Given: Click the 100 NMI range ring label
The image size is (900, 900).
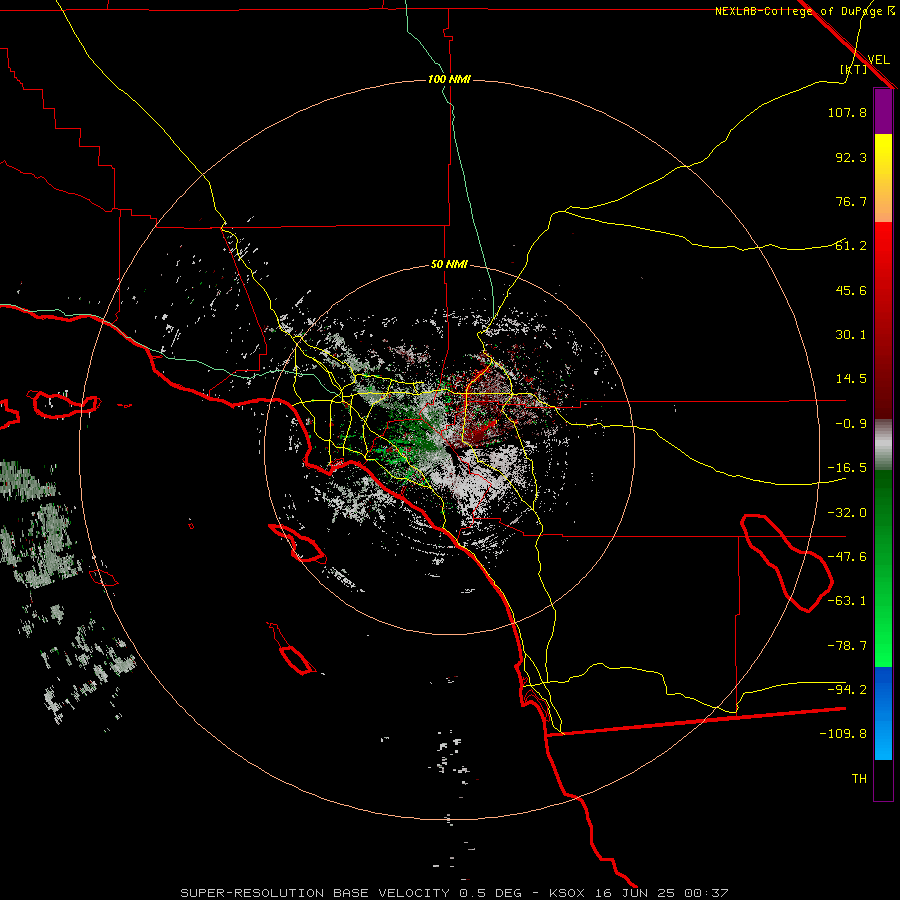Looking at the screenshot, I should click(449, 79).
